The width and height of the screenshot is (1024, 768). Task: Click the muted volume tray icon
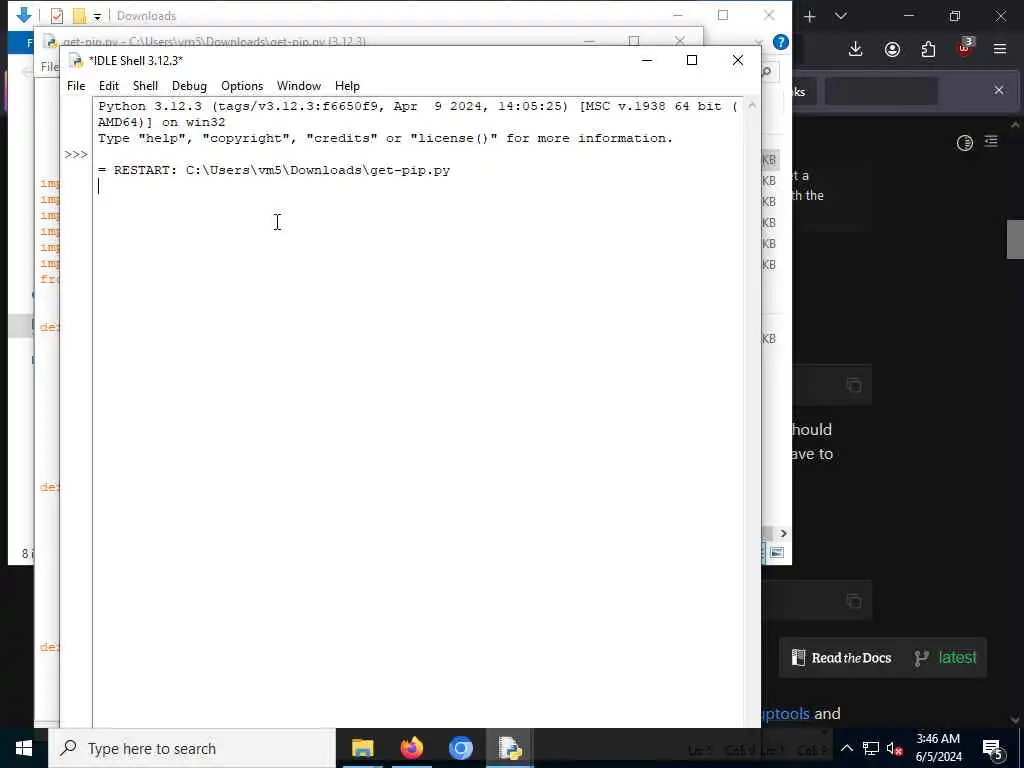895,748
